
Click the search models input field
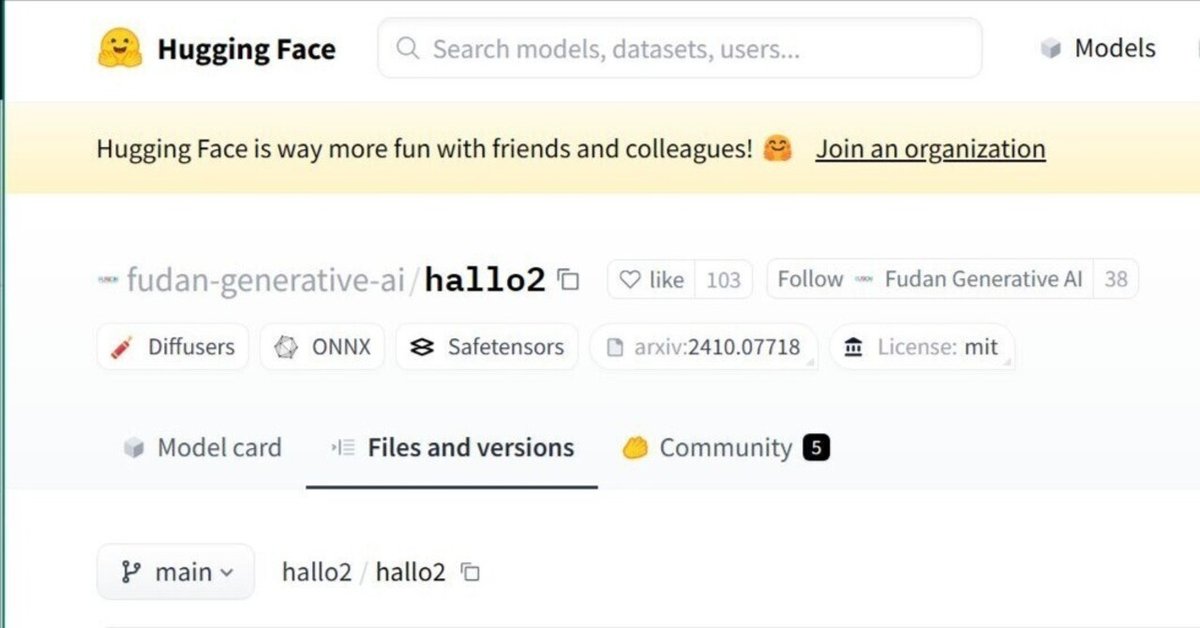(678, 49)
